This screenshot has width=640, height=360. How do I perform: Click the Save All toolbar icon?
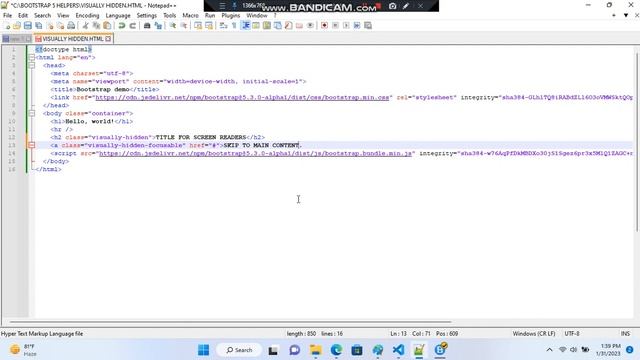[x=39, y=25]
